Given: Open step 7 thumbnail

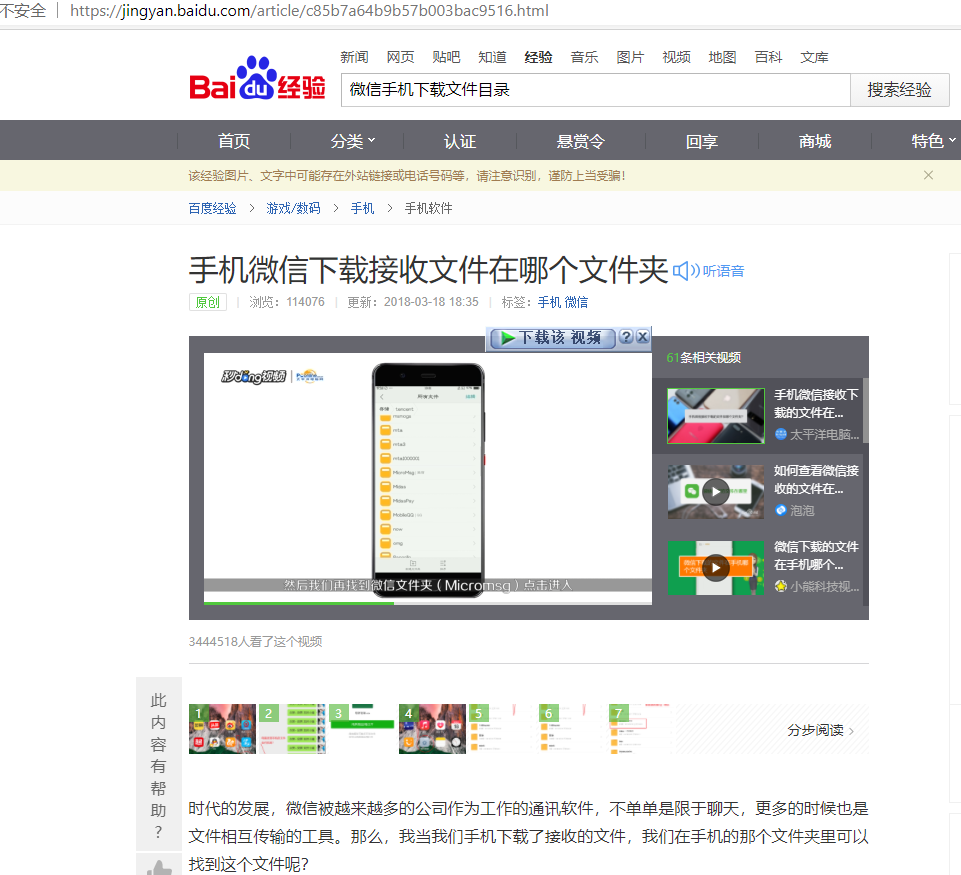Looking at the screenshot, I should point(642,729).
